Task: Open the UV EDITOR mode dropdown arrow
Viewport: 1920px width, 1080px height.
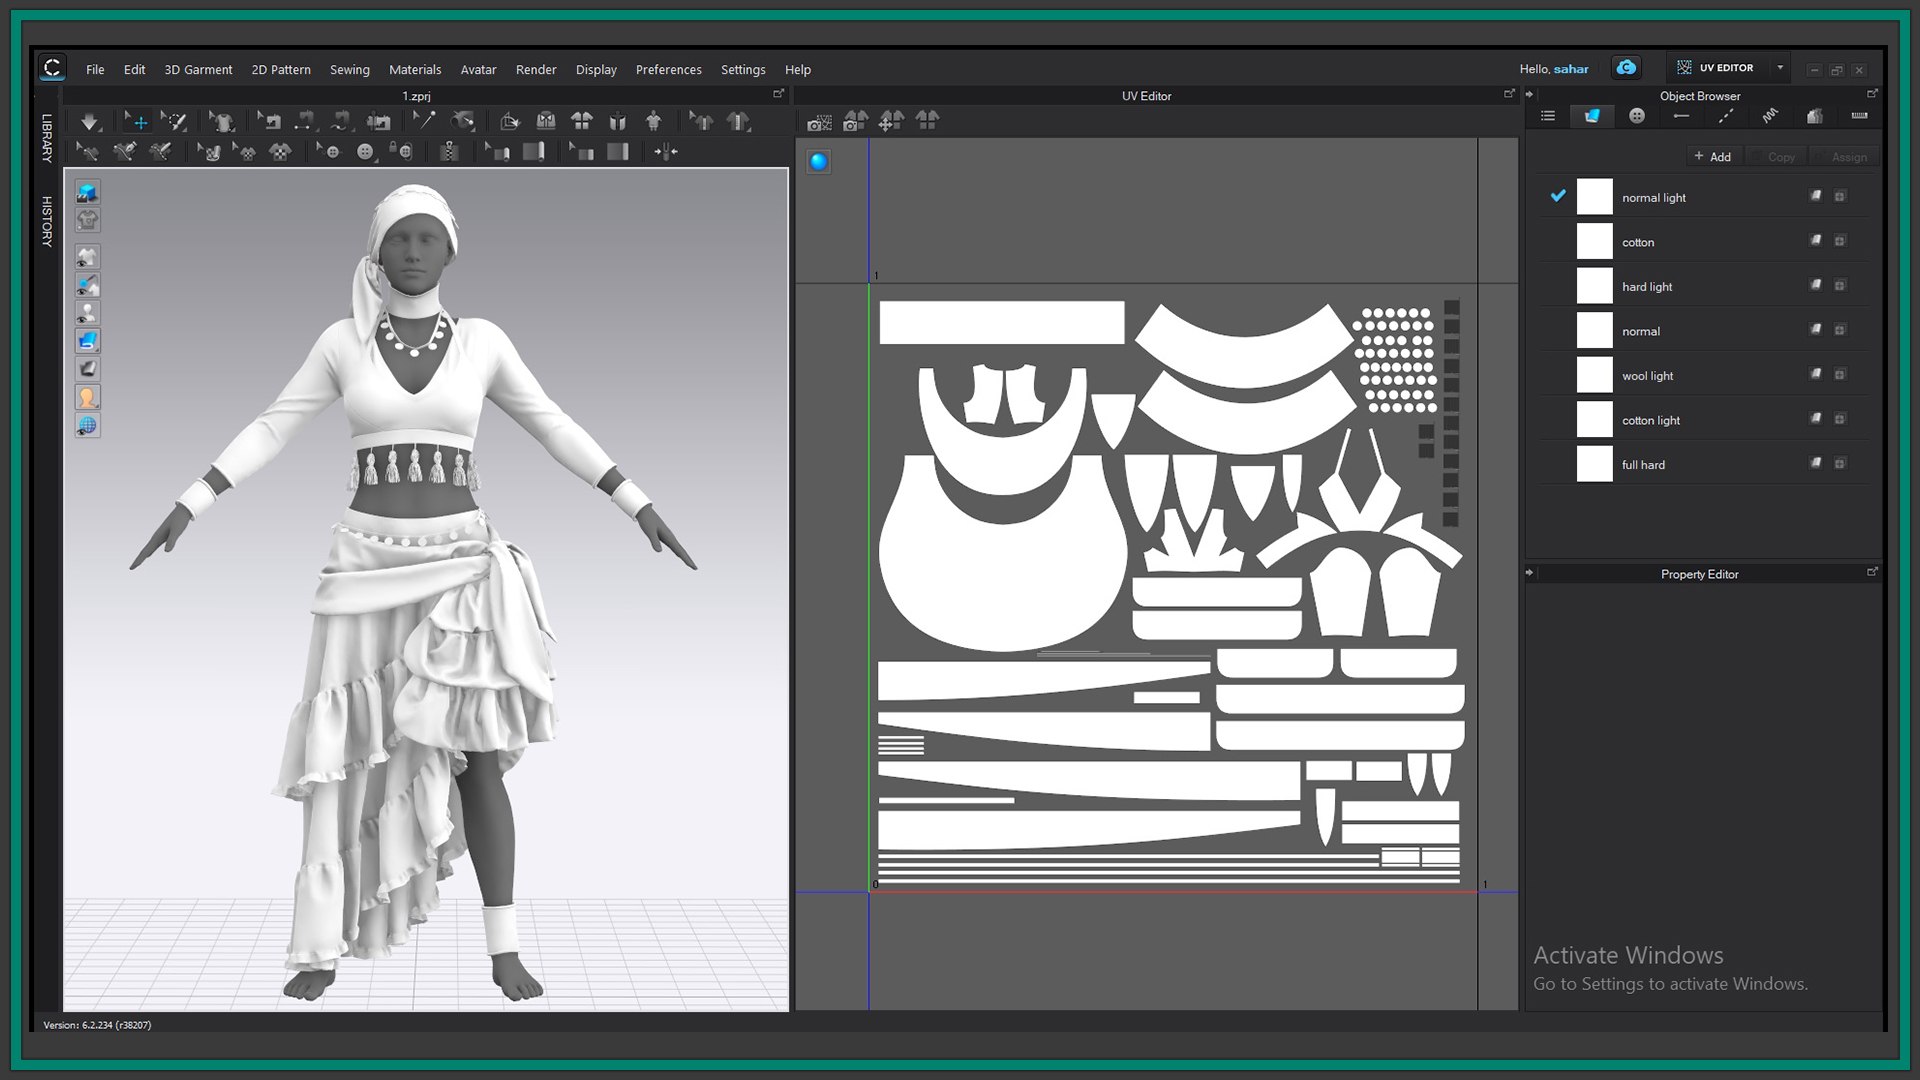Action: [x=1780, y=68]
